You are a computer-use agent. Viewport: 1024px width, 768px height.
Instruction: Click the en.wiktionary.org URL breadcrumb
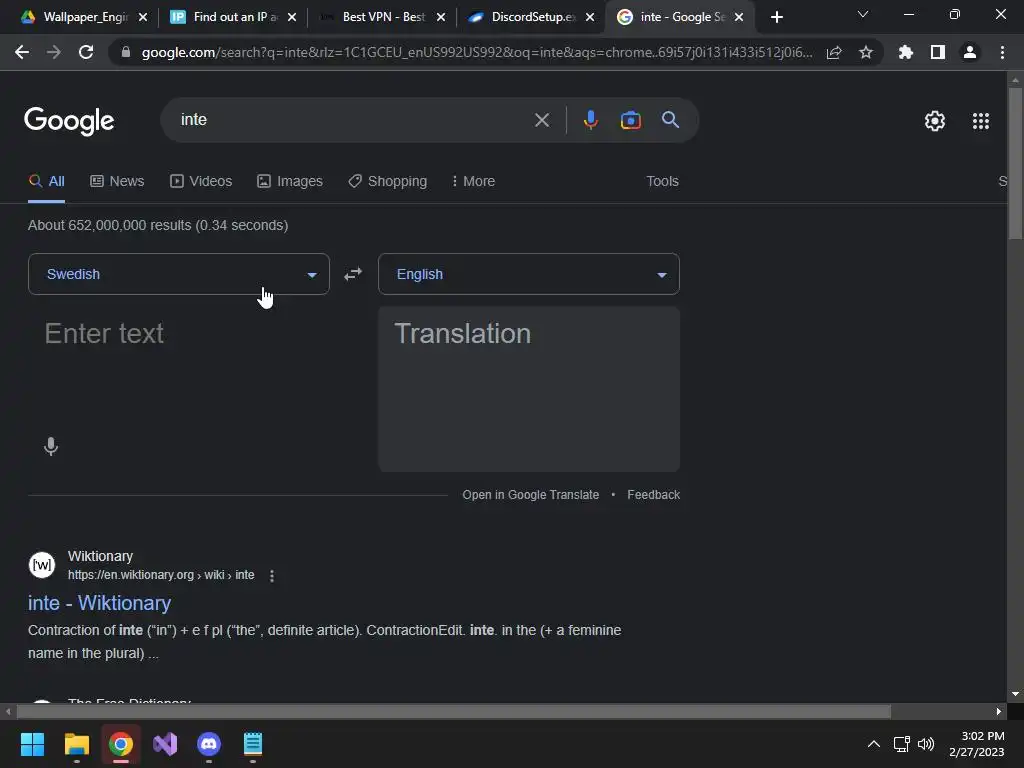coord(161,575)
